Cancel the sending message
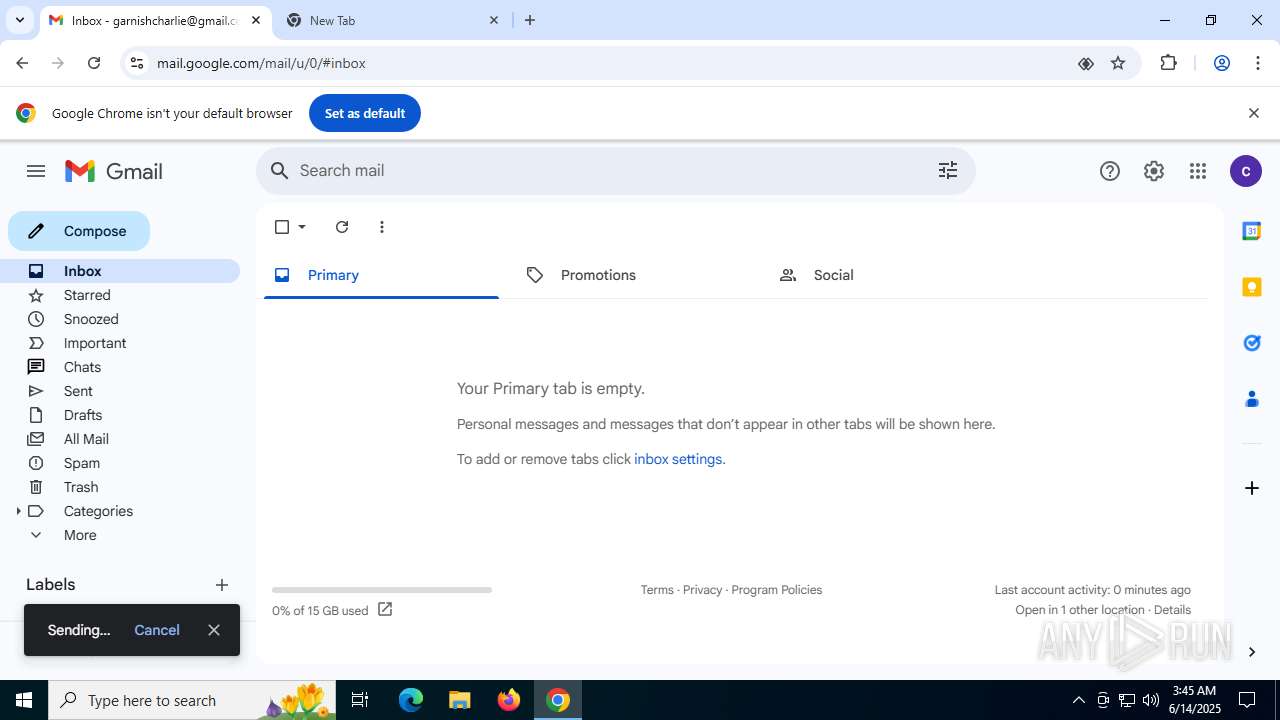Viewport: 1280px width, 720px height. point(157,630)
